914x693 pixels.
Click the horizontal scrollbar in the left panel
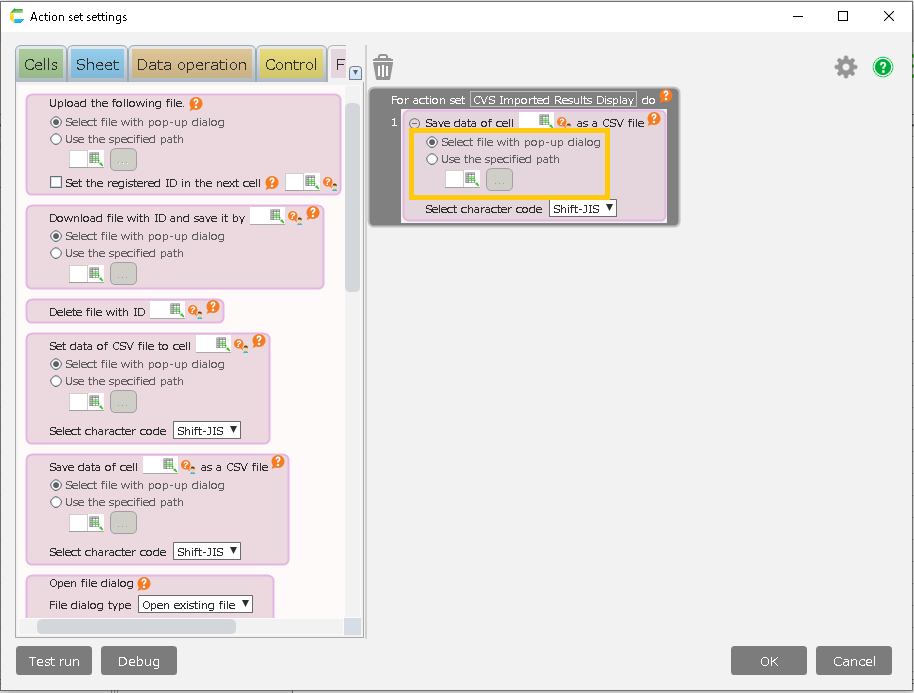(136, 626)
